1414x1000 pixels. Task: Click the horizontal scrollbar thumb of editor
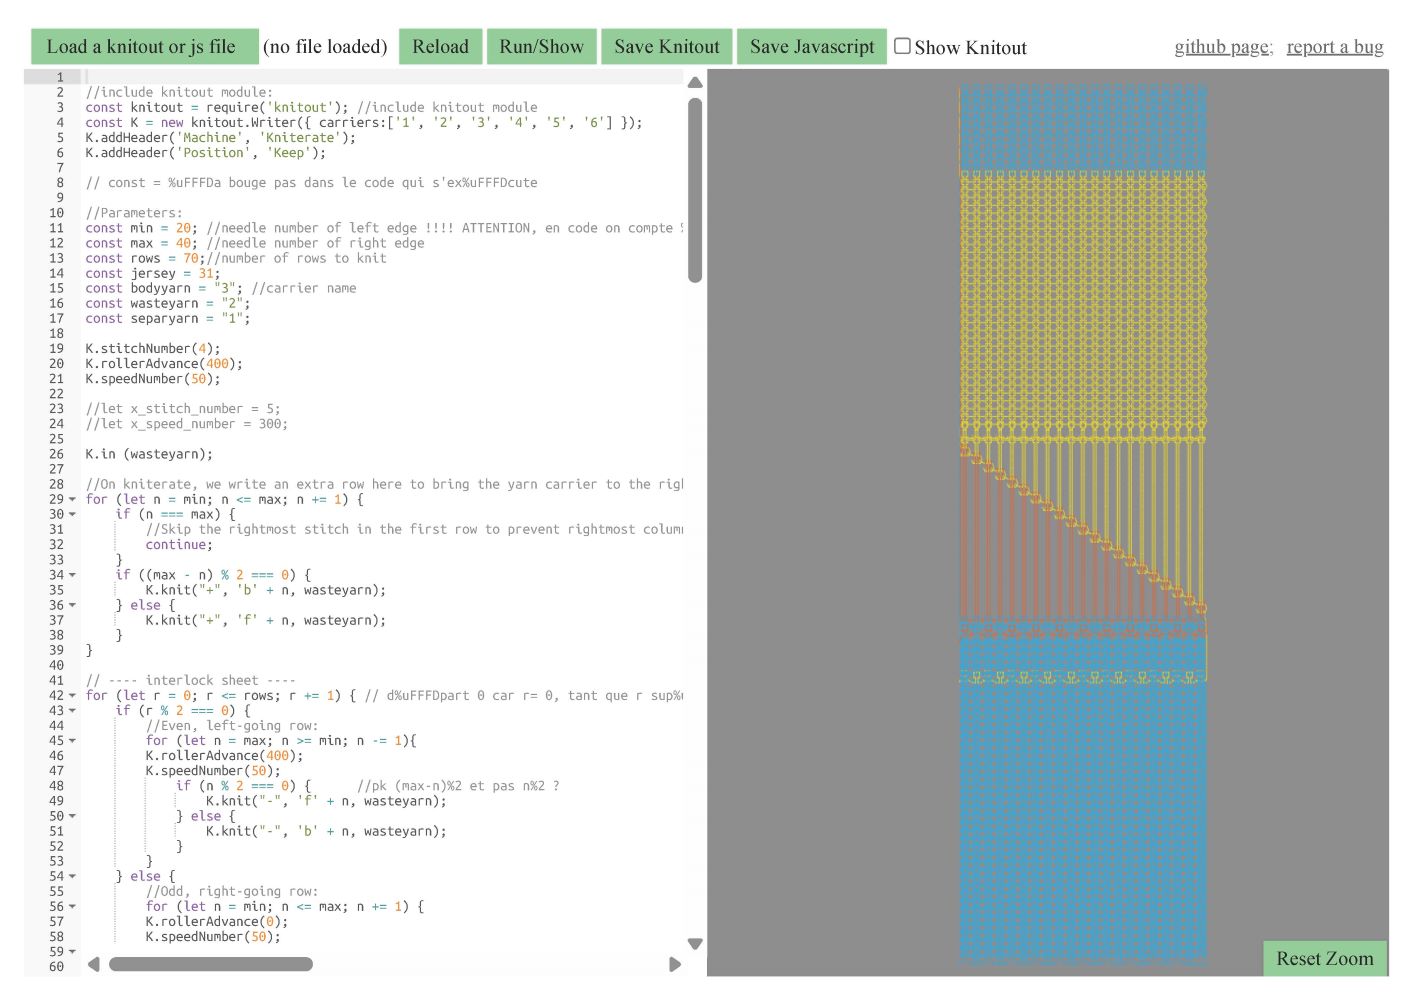pos(211,964)
